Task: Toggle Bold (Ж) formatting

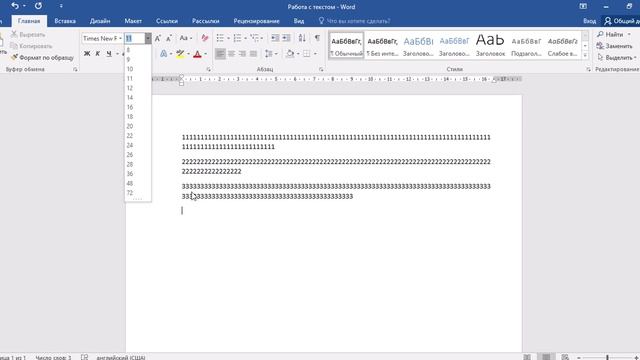Action: click(x=87, y=53)
